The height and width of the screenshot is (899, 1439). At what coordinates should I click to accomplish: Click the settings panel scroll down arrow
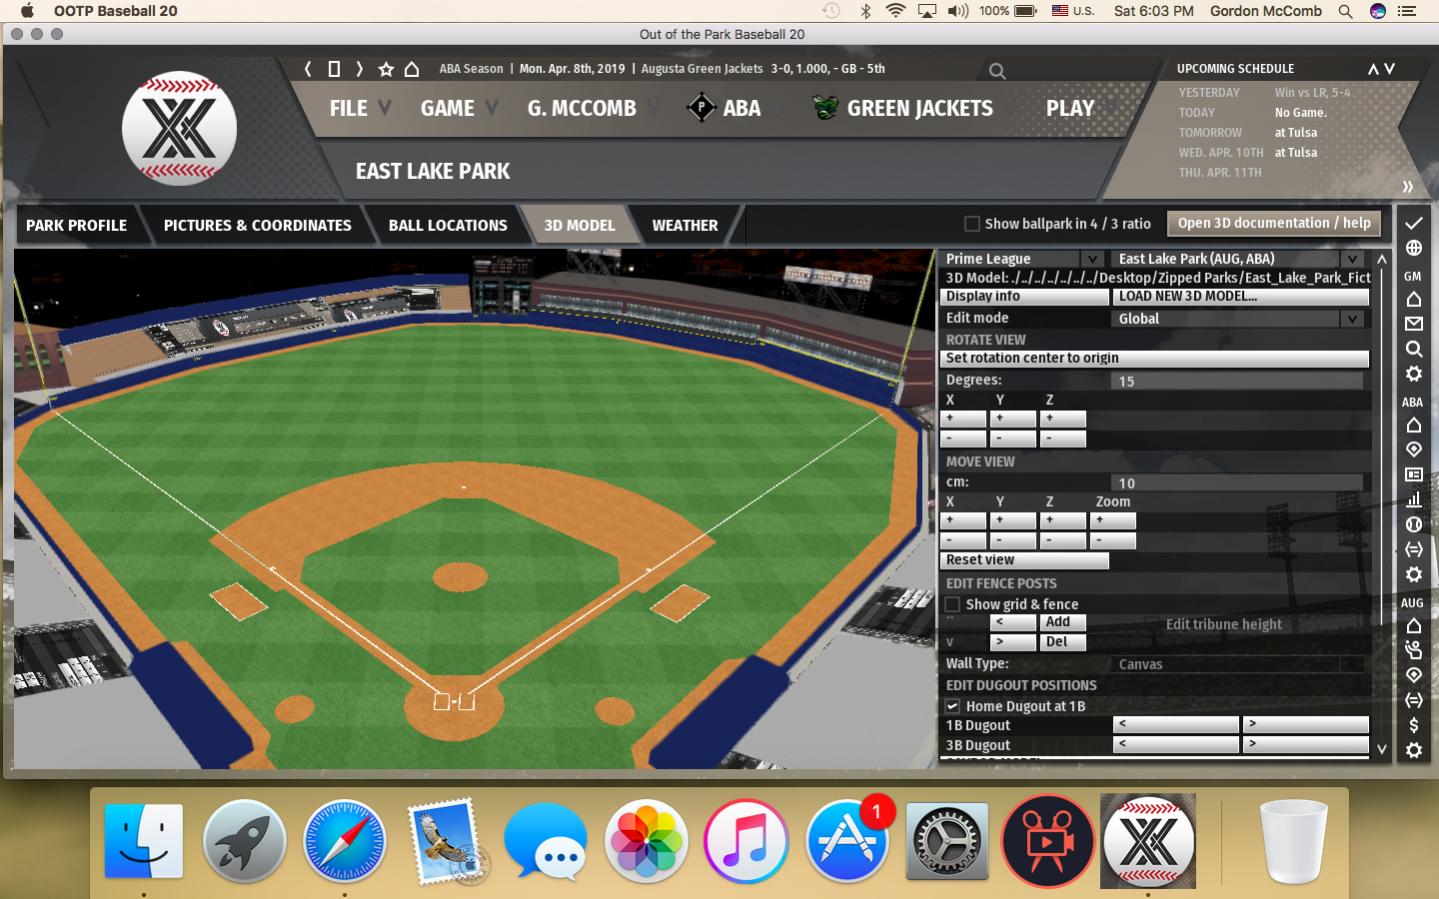[1382, 749]
